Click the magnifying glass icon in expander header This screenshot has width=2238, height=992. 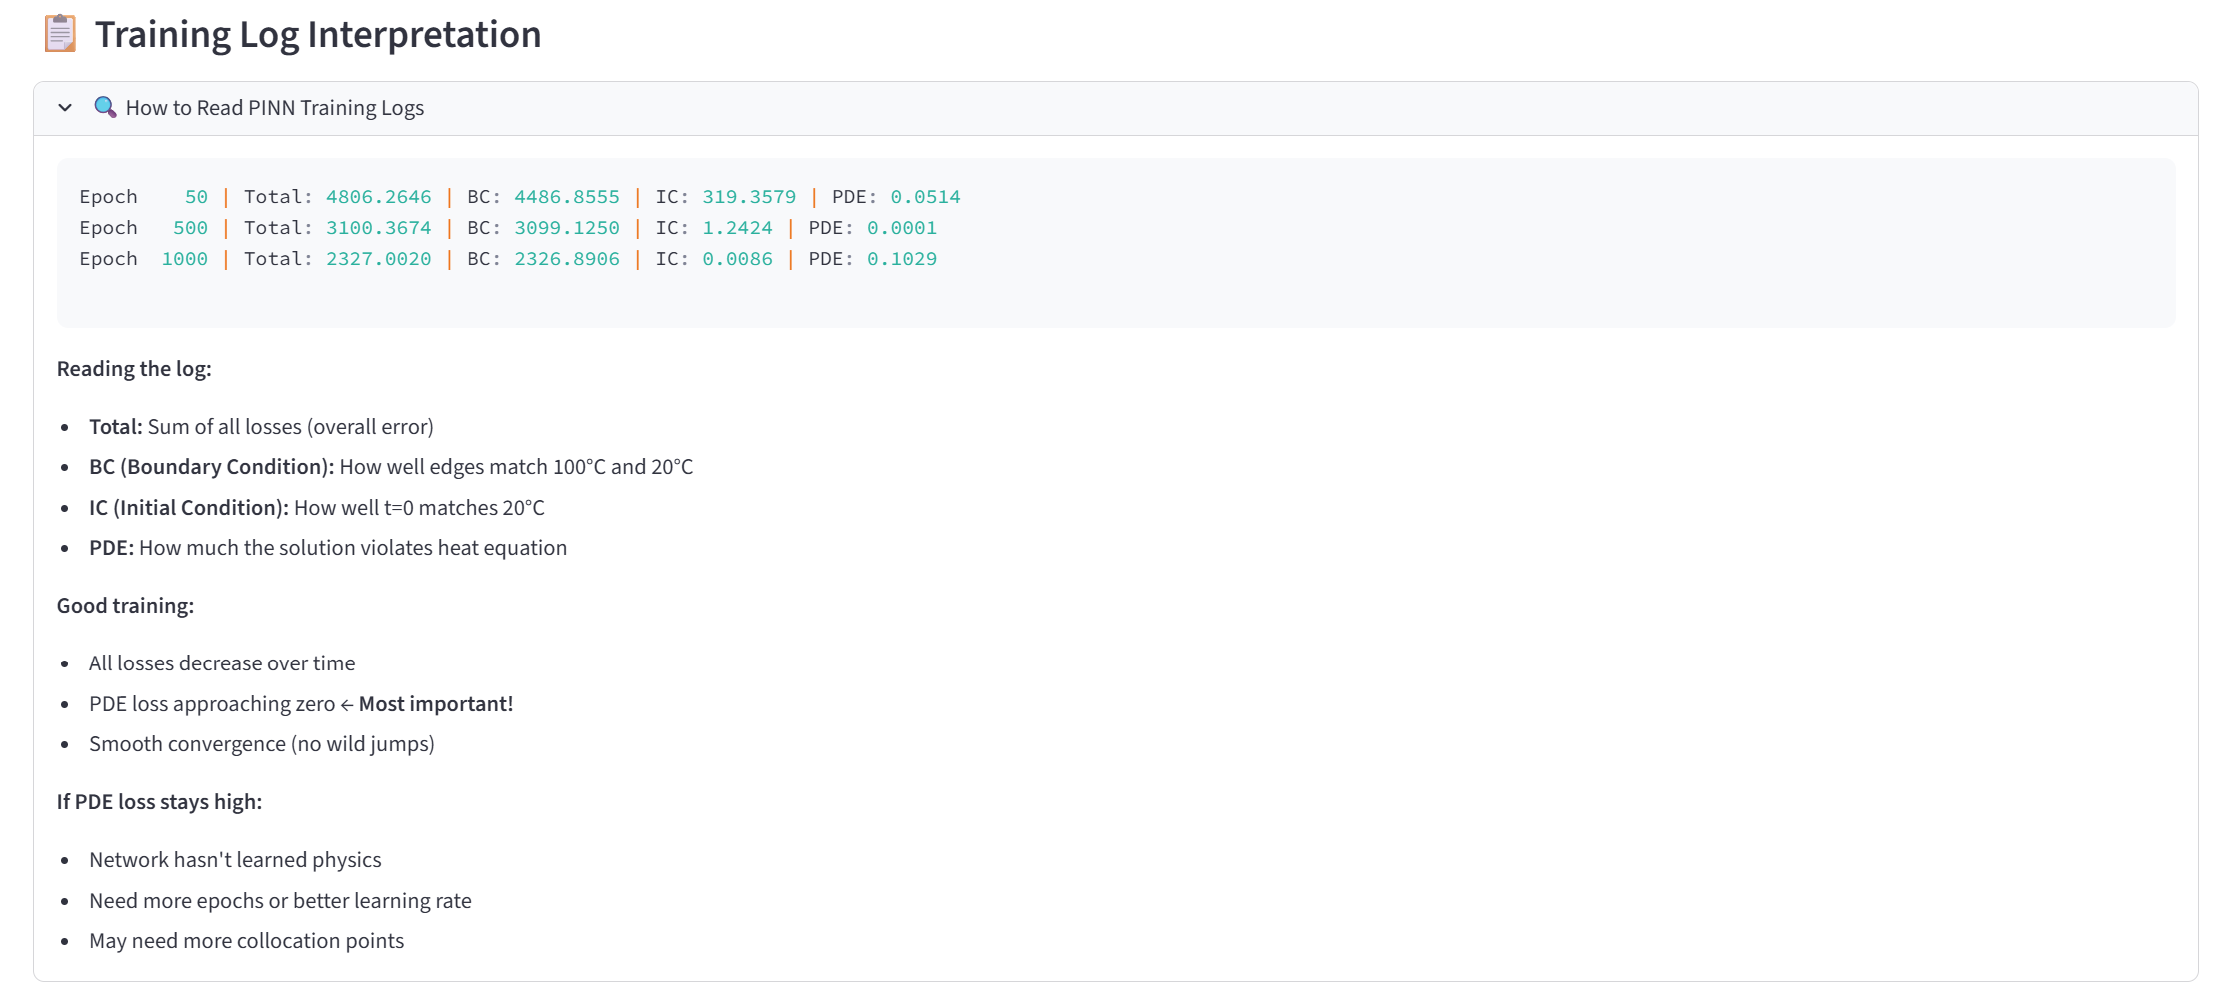pyautogui.click(x=105, y=107)
